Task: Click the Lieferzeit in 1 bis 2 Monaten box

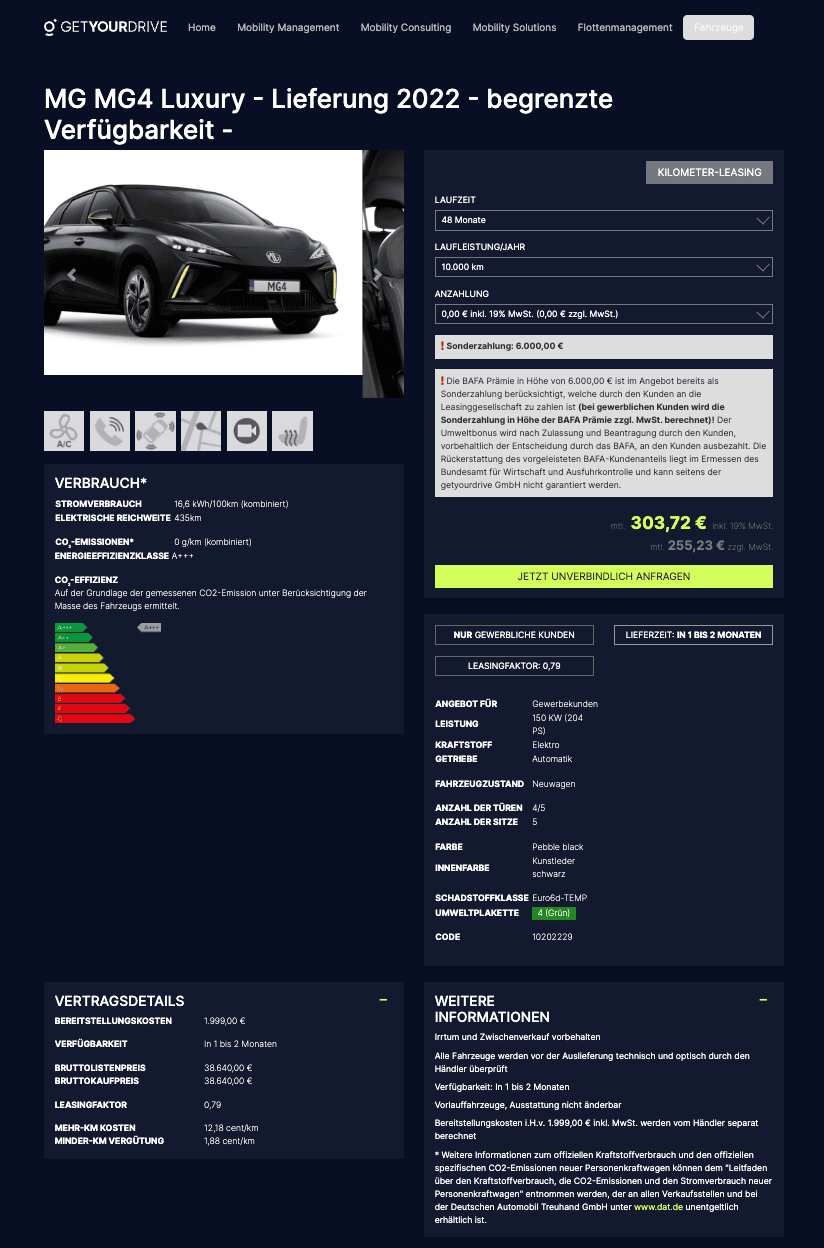Action: click(693, 635)
